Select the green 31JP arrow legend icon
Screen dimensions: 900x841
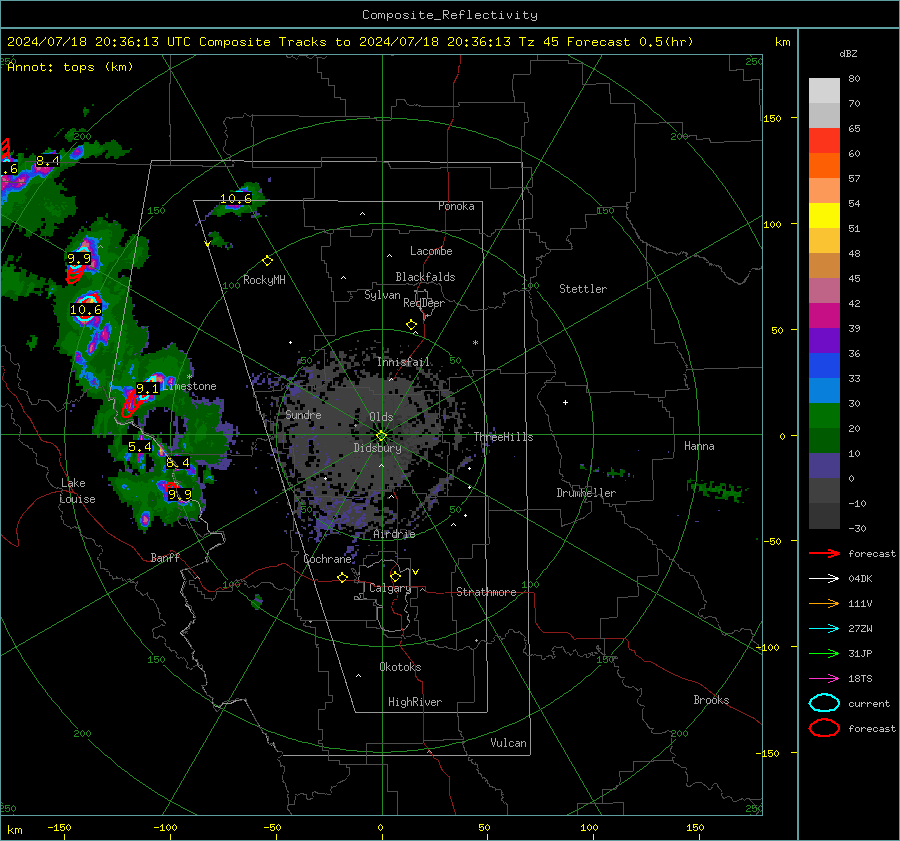click(x=824, y=653)
